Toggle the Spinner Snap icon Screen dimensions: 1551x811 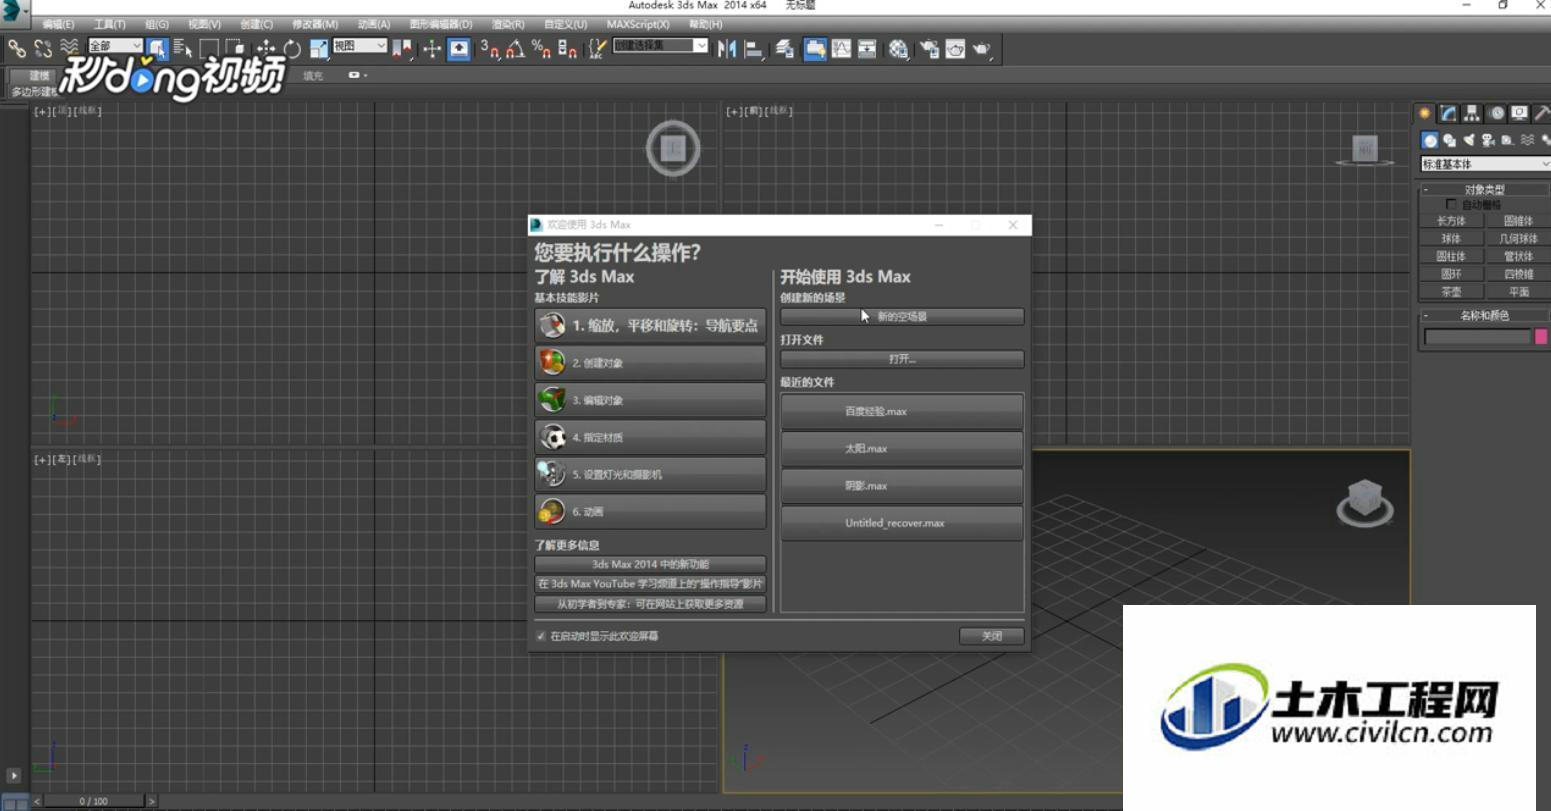tap(567, 48)
